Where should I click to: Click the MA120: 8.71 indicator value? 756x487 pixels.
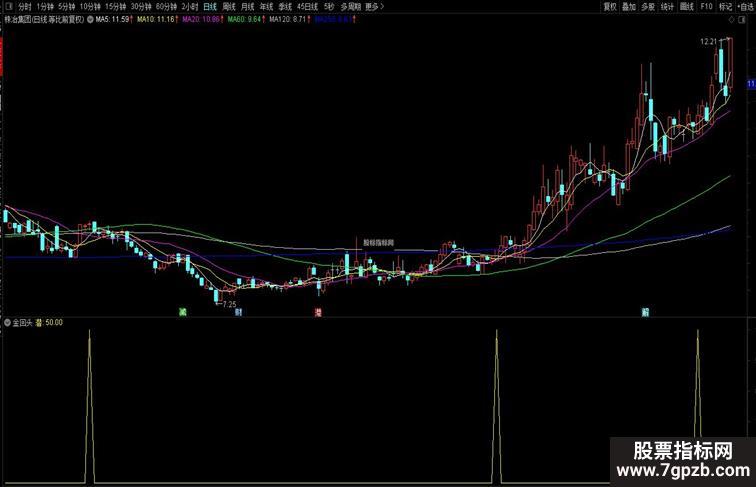289,20
